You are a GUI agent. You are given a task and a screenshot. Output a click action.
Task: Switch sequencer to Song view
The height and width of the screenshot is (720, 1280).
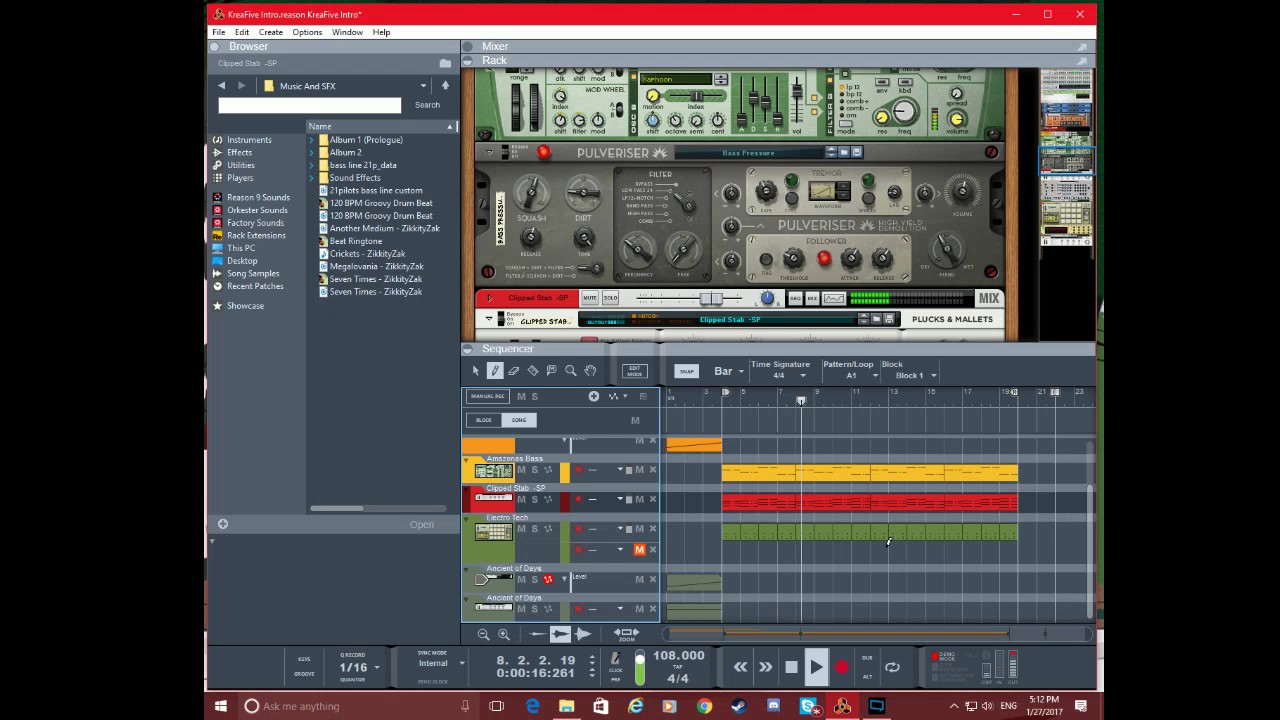tap(518, 420)
